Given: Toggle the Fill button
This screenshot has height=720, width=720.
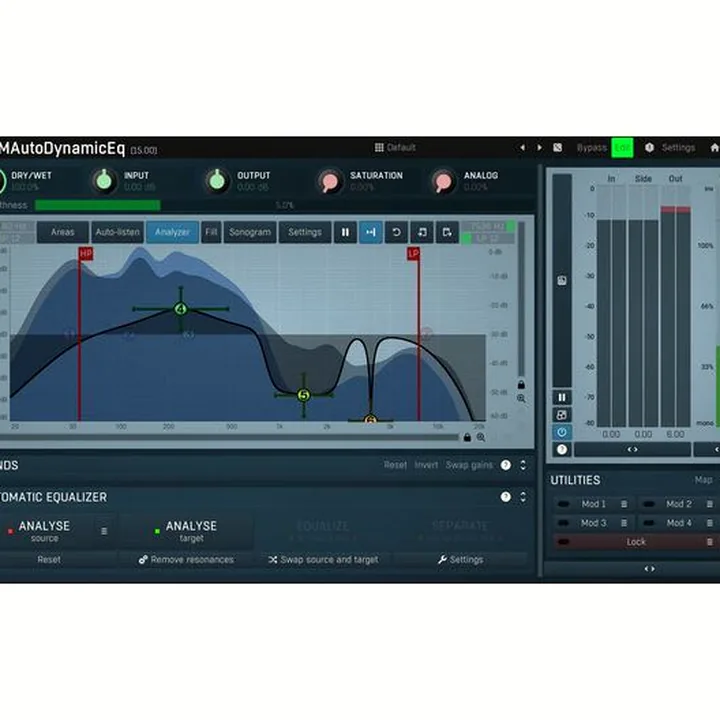Looking at the screenshot, I should click(x=211, y=232).
